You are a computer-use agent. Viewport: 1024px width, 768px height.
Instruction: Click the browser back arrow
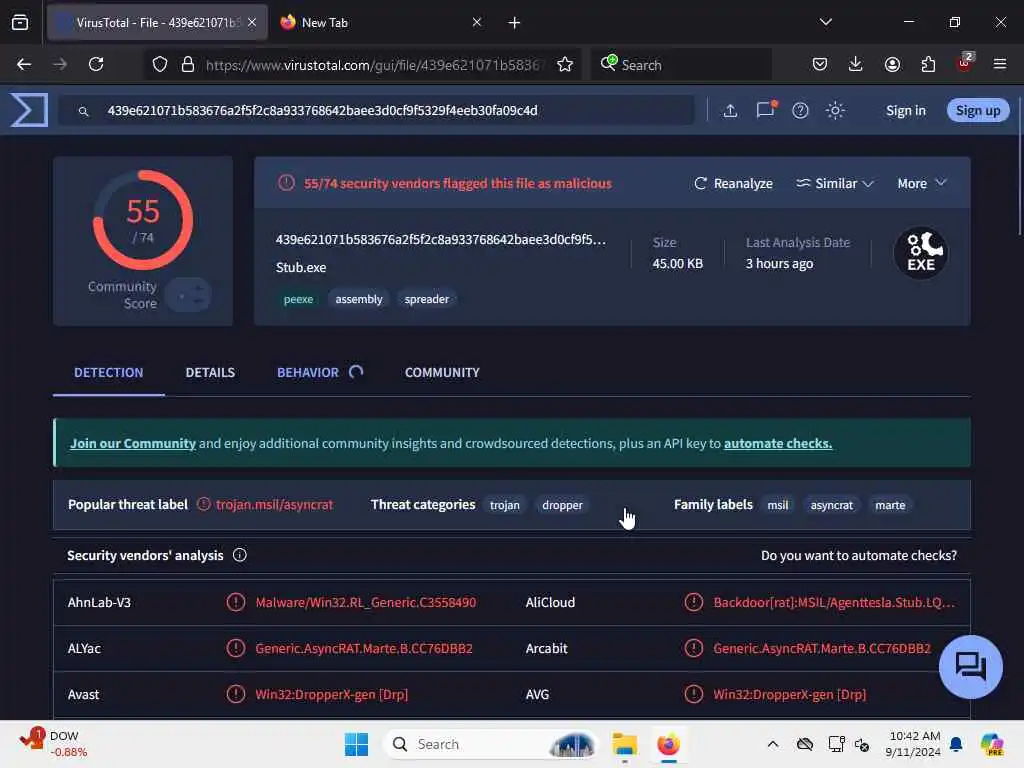pyautogui.click(x=24, y=64)
